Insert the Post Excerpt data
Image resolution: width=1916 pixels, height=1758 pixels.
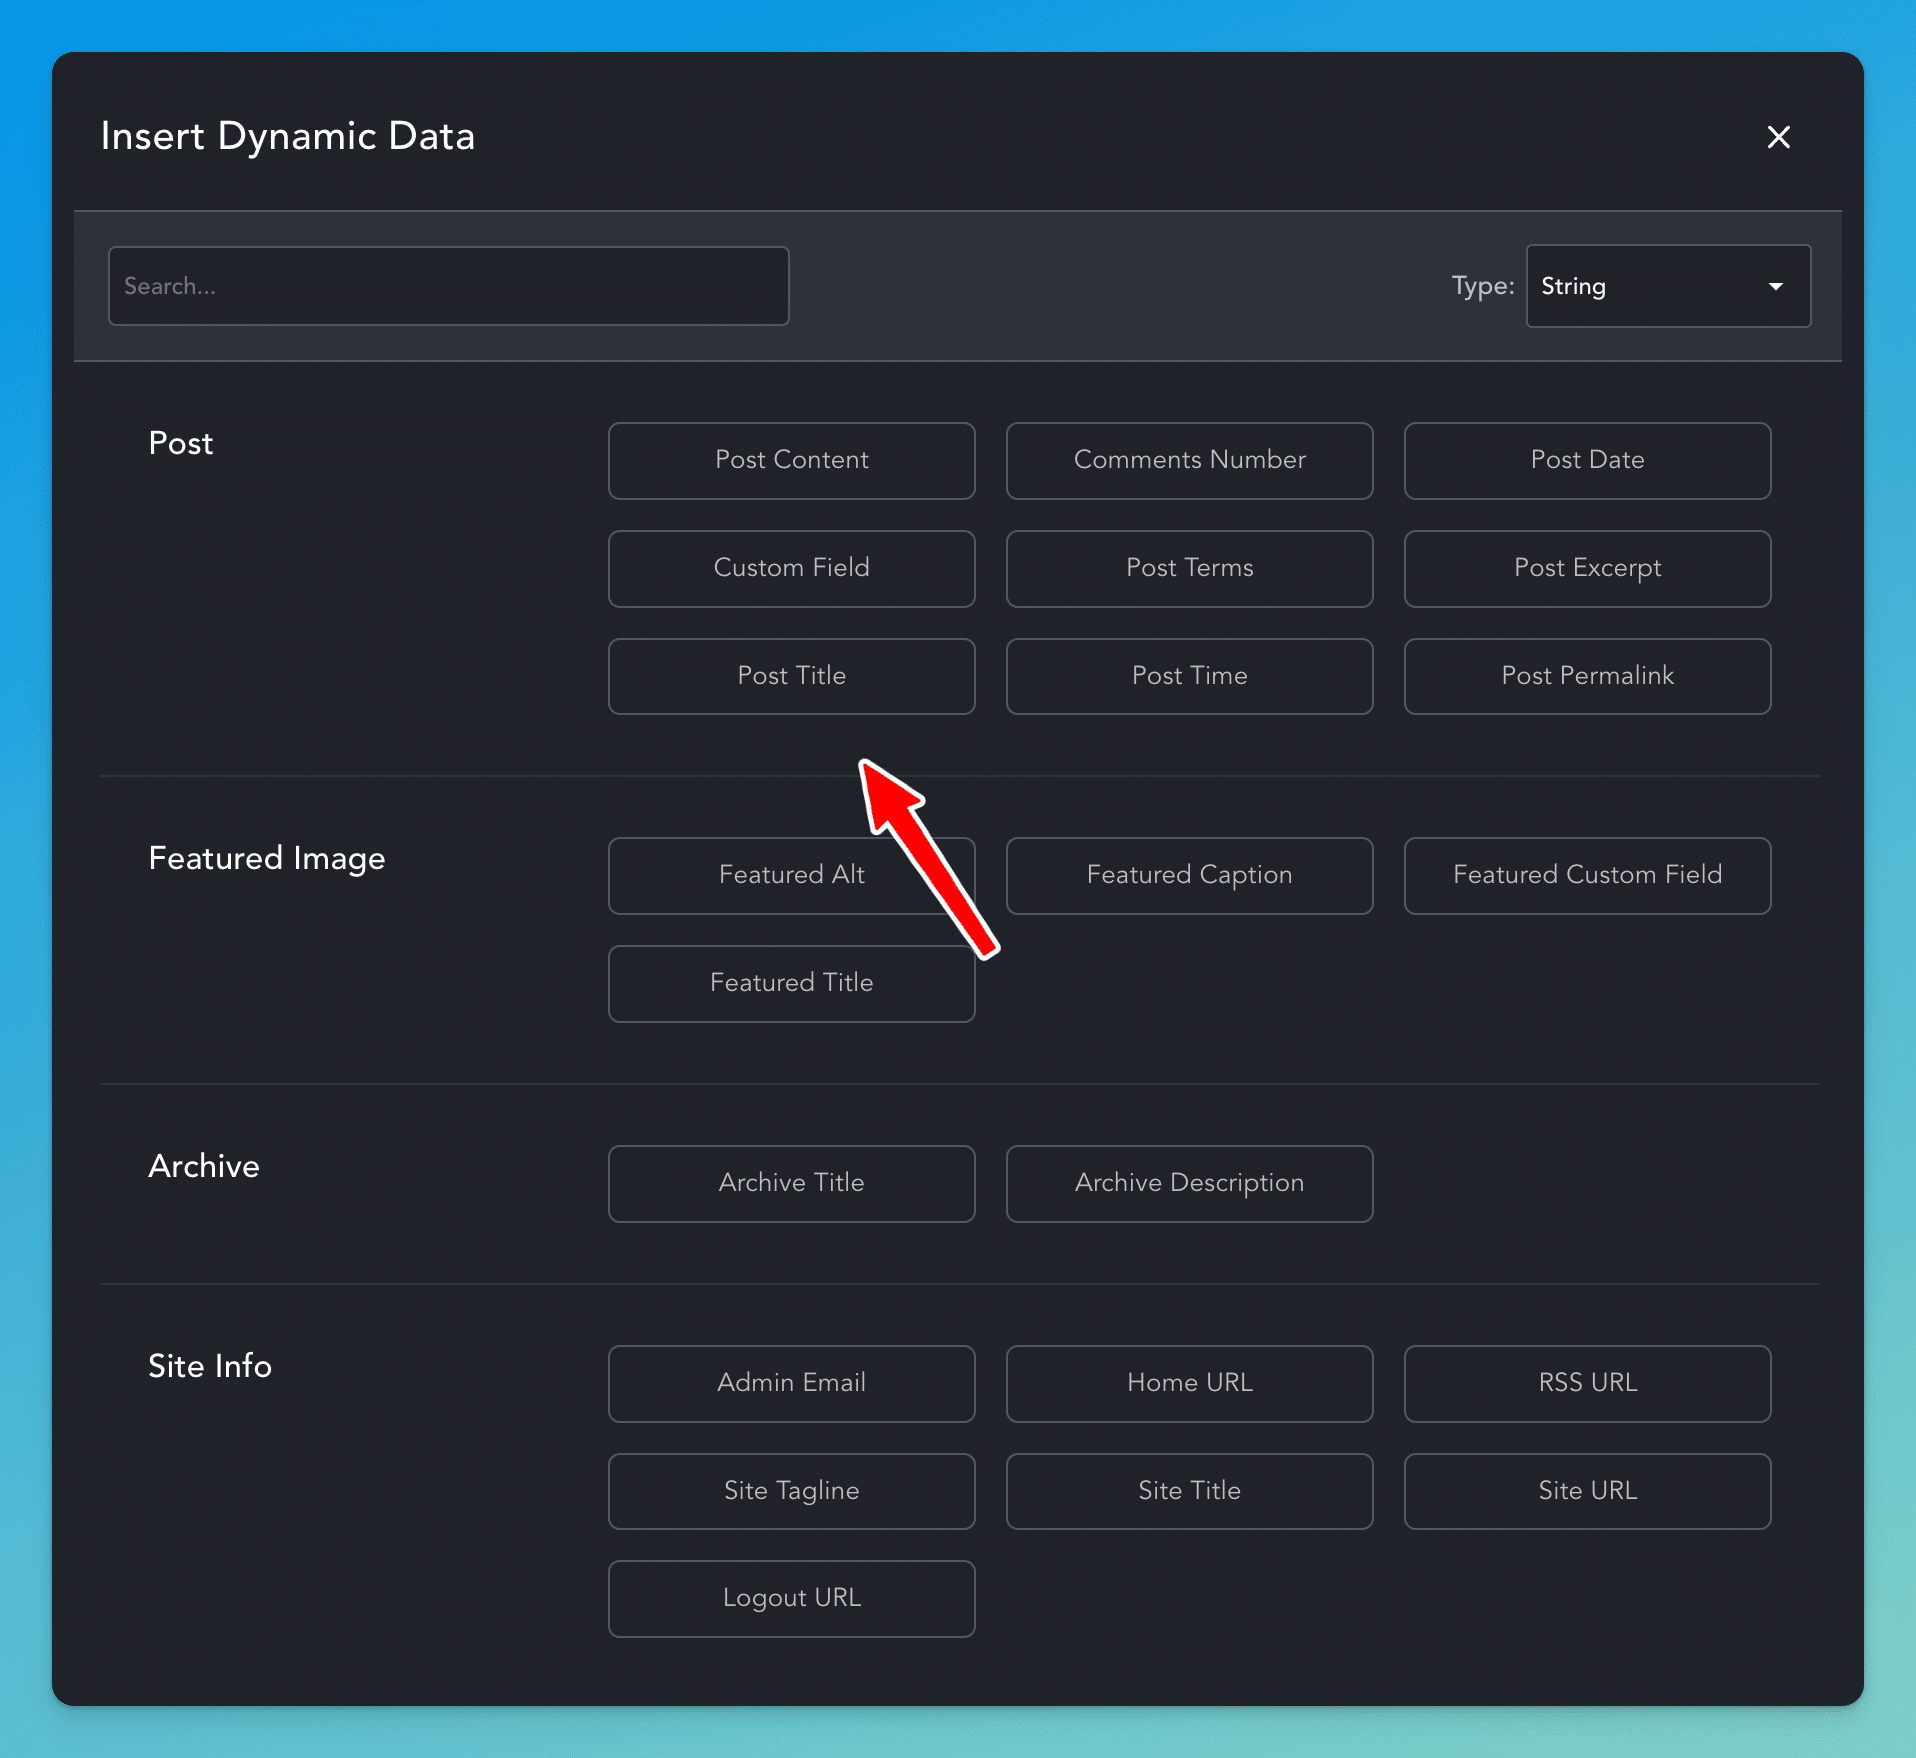click(1587, 568)
